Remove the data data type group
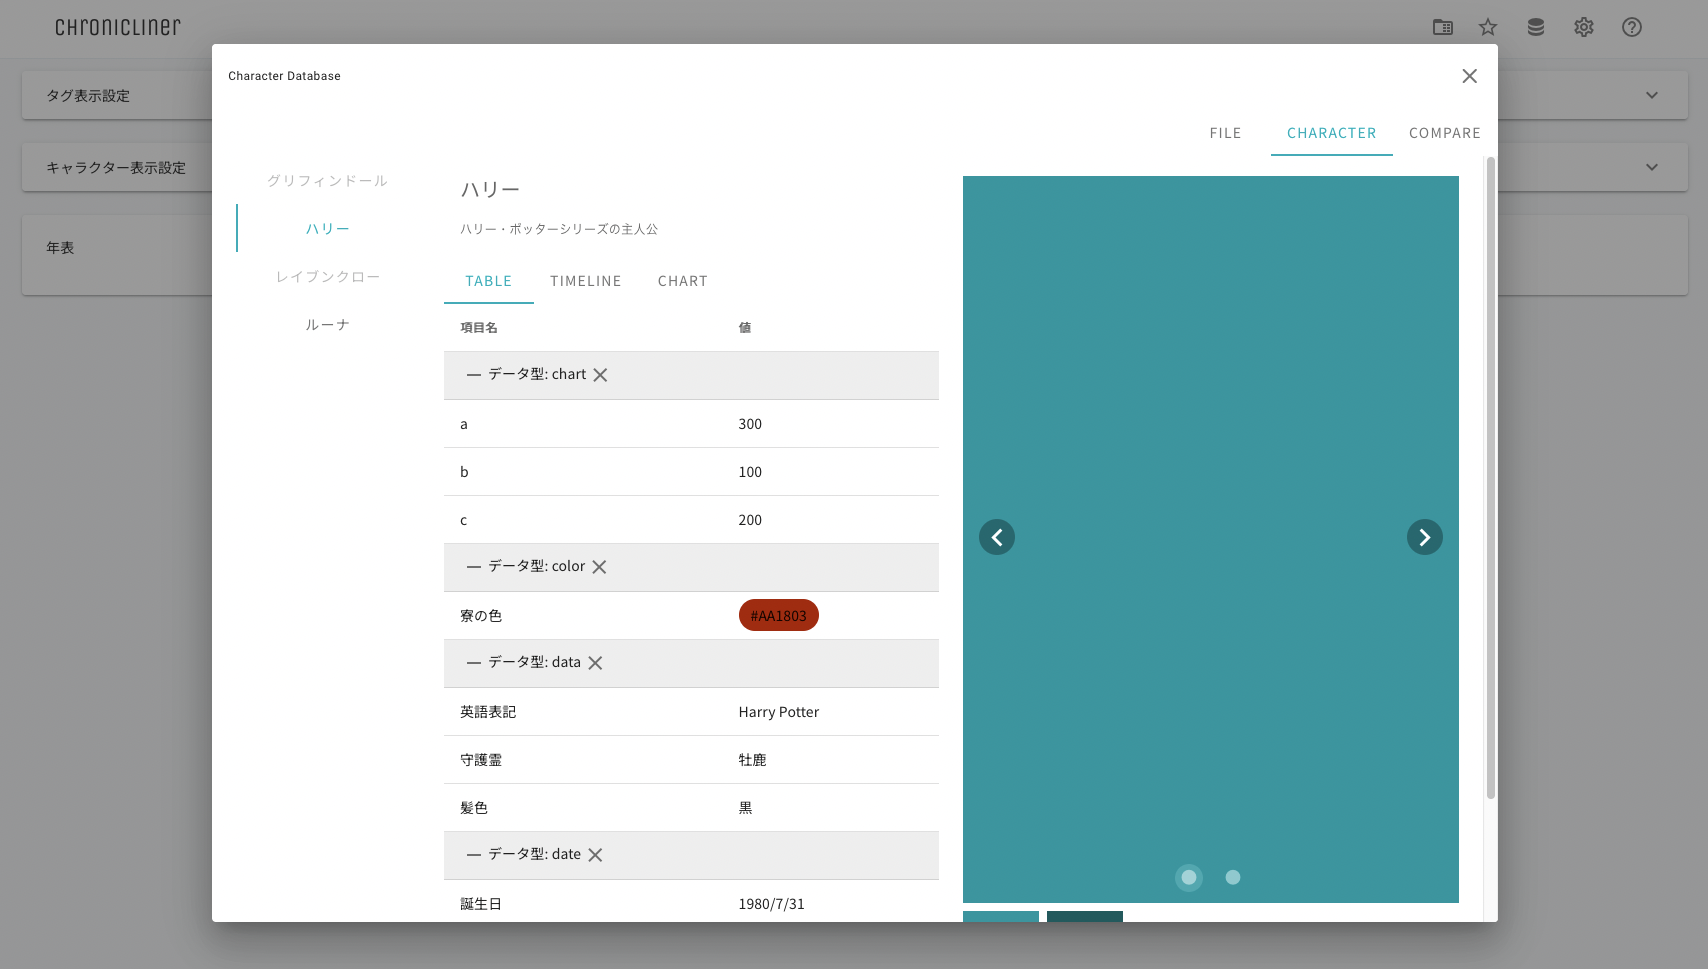Image resolution: width=1708 pixels, height=969 pixels. click(x=595, y=663)
